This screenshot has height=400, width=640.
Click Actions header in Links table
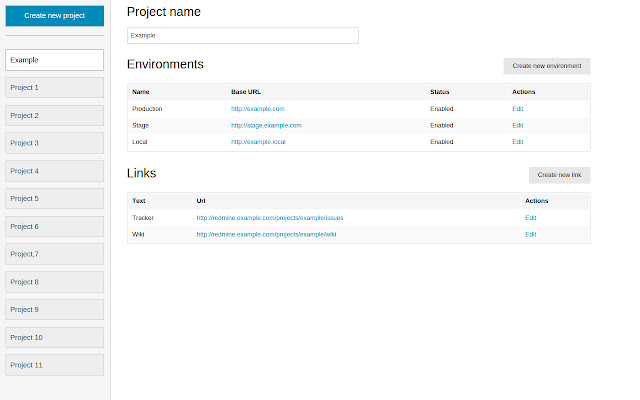click(537, 201)
